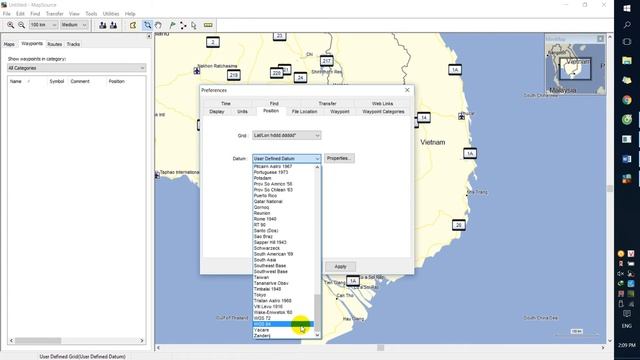Close the map overview inset
Image resolution: width=640 pixels, height=360 pixels.
click(600, 39)
